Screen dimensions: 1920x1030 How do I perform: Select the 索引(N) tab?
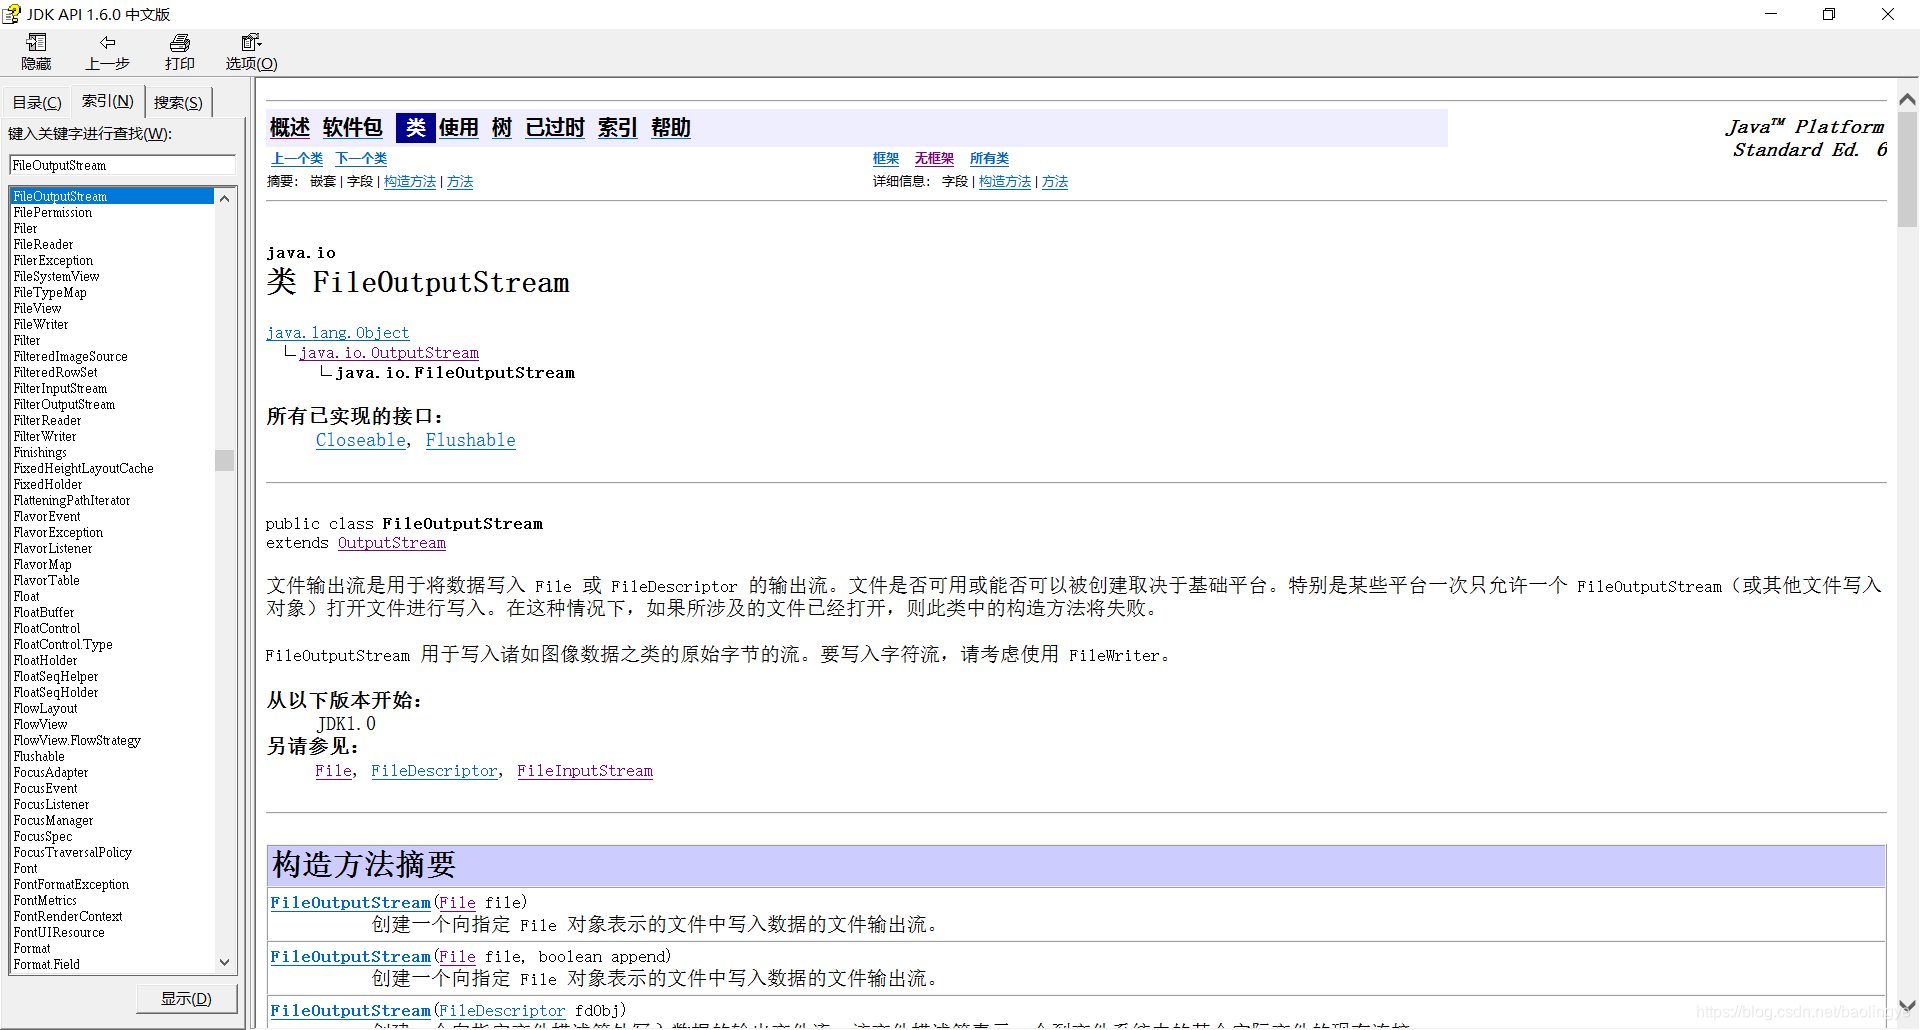click(x=106, y=101)
